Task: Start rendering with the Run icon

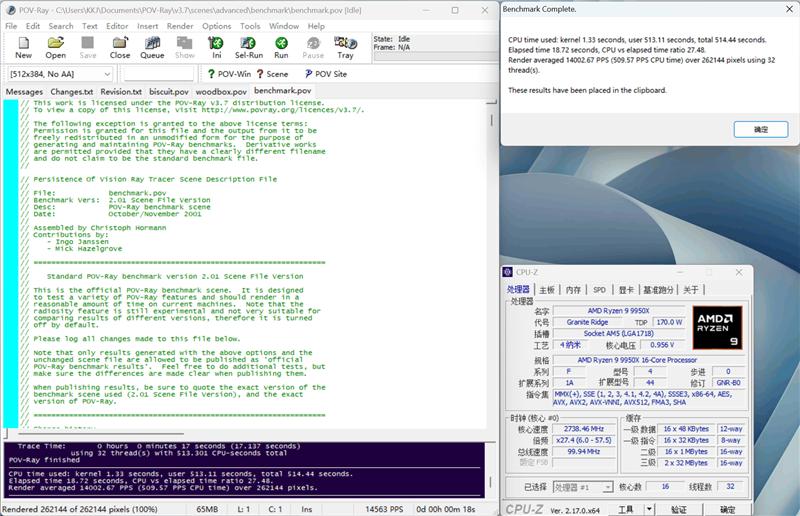Action: [281, 48]
